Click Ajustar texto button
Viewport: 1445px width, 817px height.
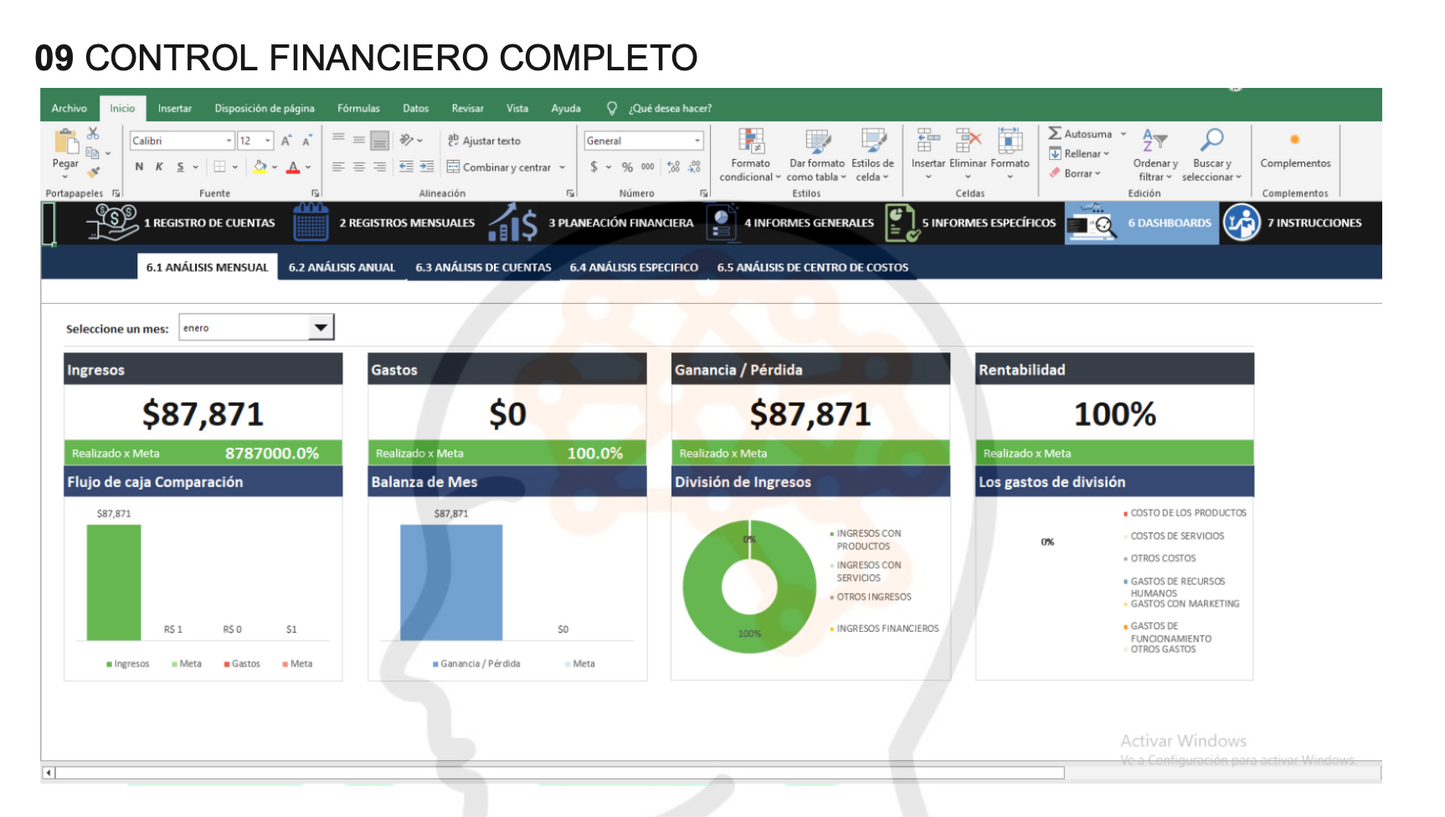pos(484,141)
